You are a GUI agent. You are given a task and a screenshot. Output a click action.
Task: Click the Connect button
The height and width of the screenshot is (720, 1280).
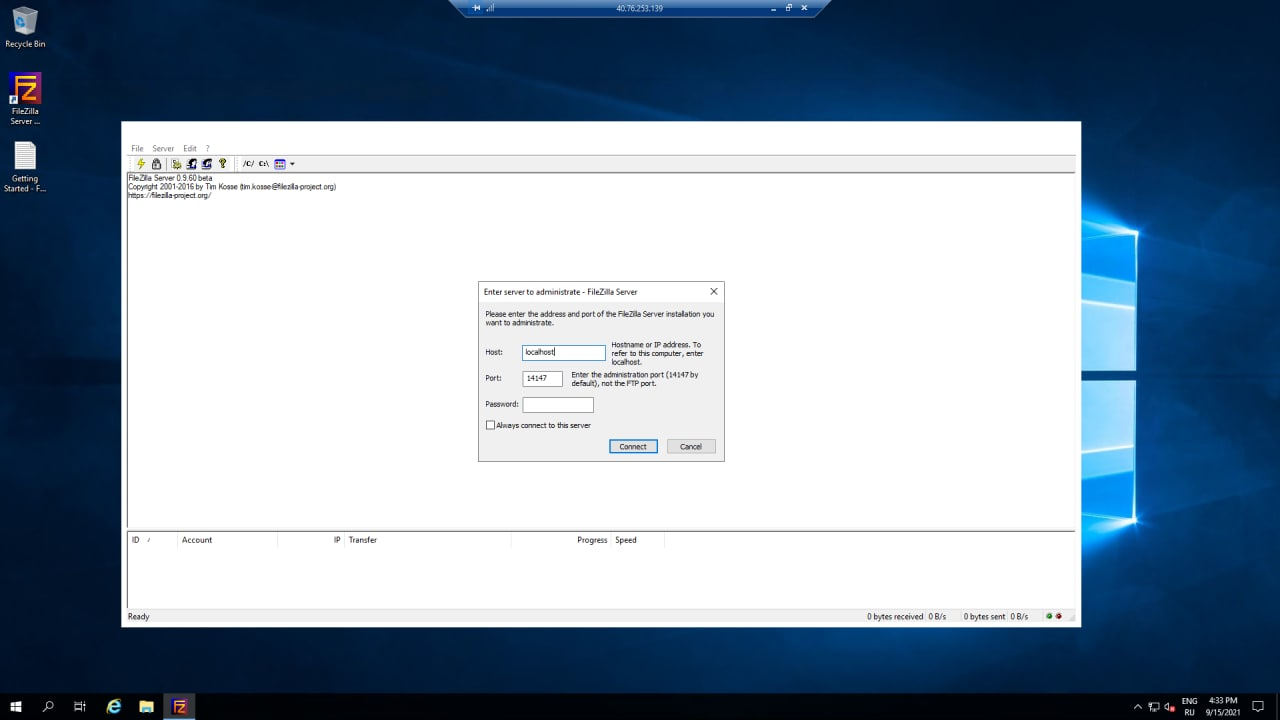633,446
